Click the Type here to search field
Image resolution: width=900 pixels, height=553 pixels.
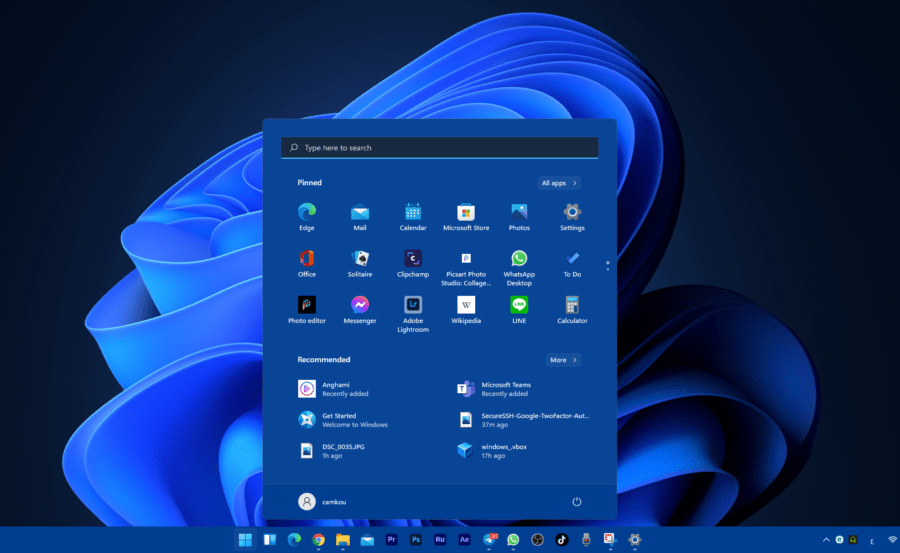click(440, 148)
